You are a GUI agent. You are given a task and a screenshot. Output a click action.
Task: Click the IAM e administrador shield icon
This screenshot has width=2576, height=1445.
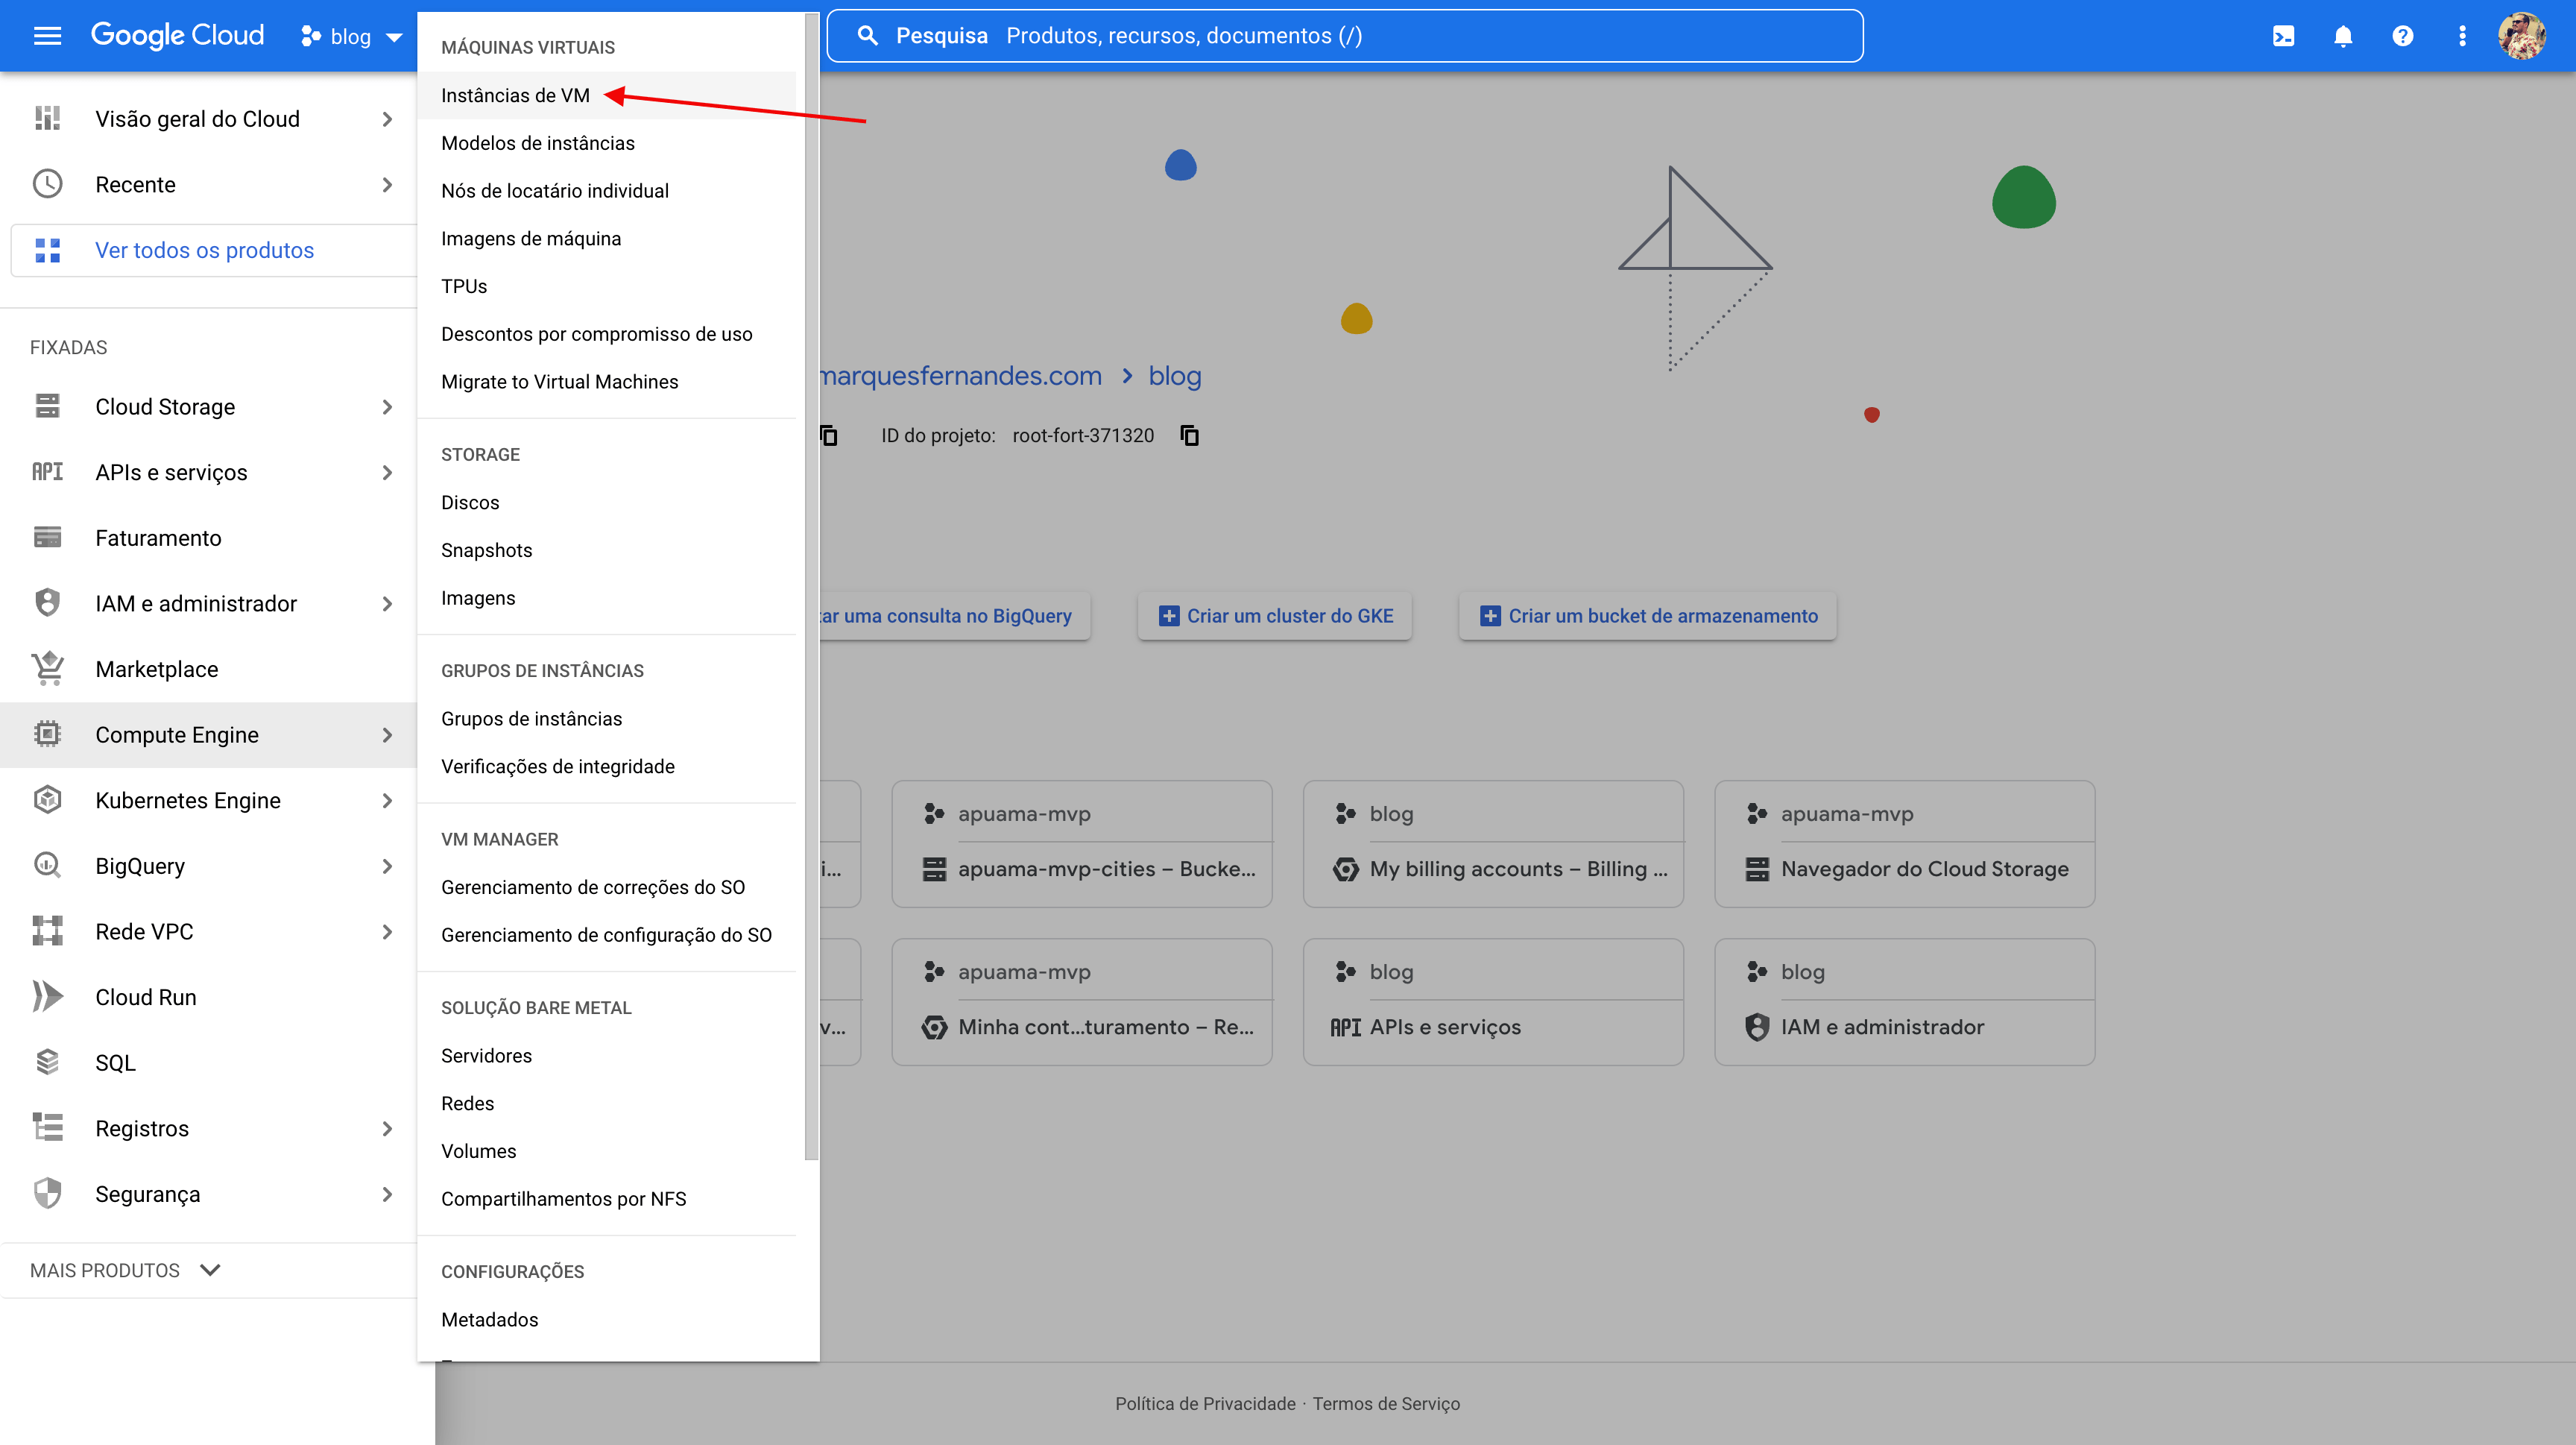[47, 603]
